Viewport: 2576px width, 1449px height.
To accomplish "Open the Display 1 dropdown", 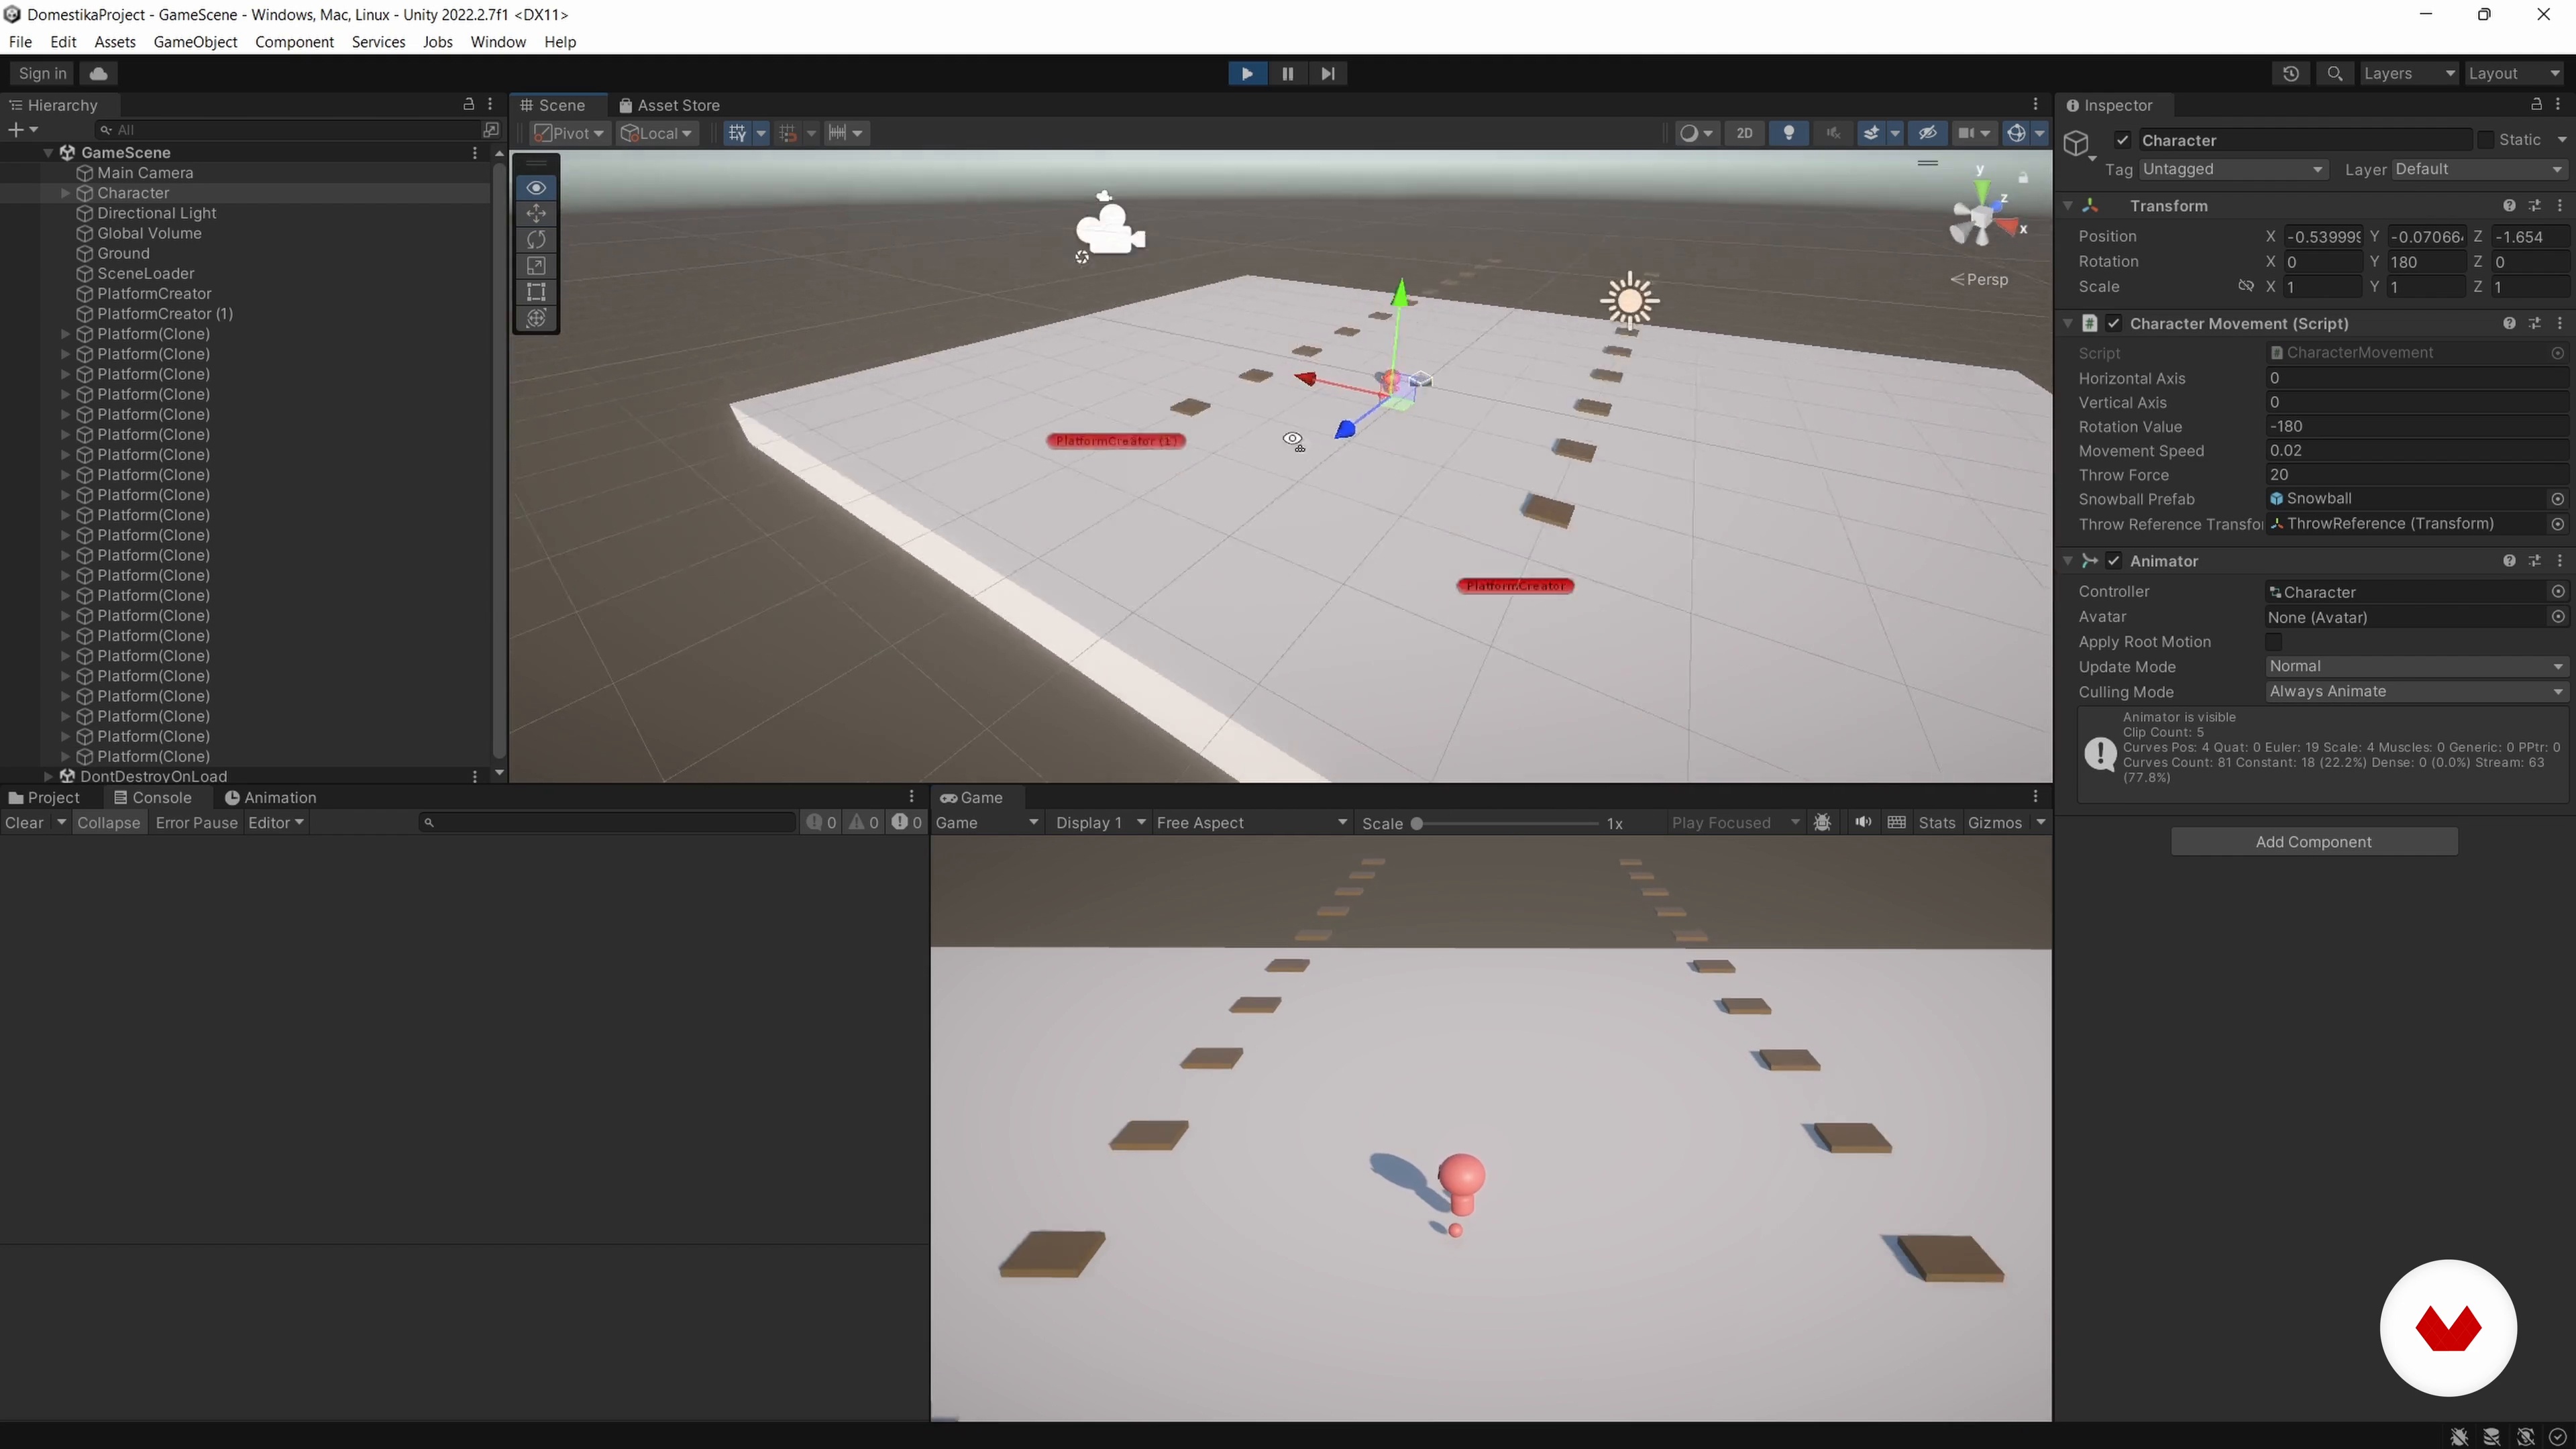I will [x=1100, y=822].
